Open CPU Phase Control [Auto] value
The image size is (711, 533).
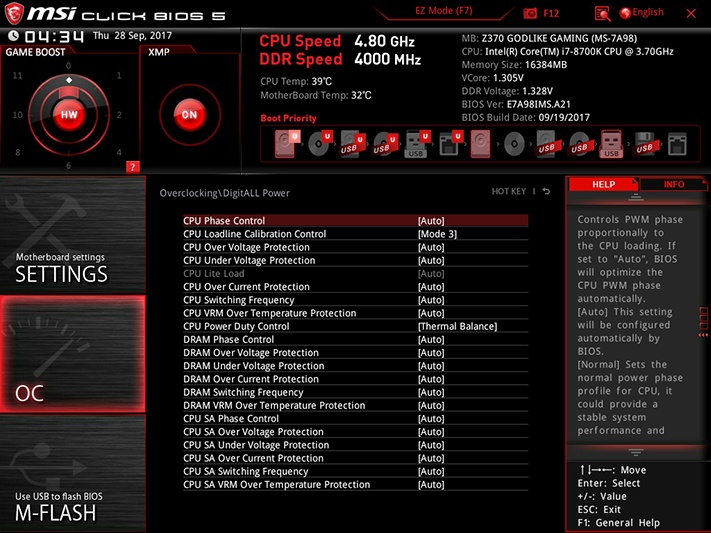pos(431,221)
